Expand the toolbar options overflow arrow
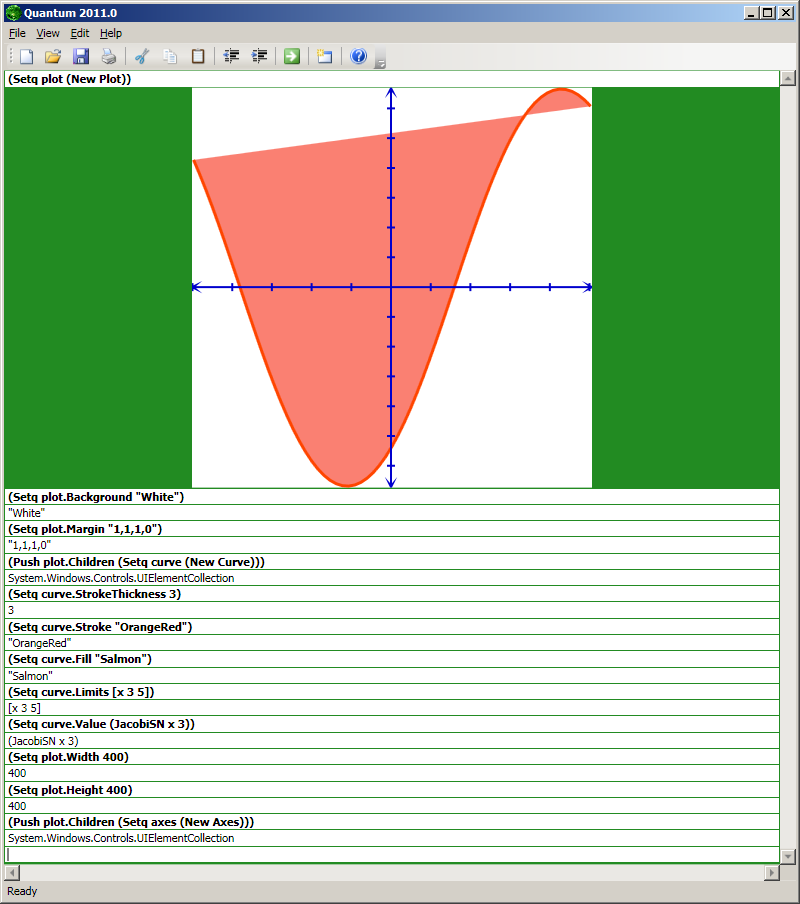 pos(380,62)
